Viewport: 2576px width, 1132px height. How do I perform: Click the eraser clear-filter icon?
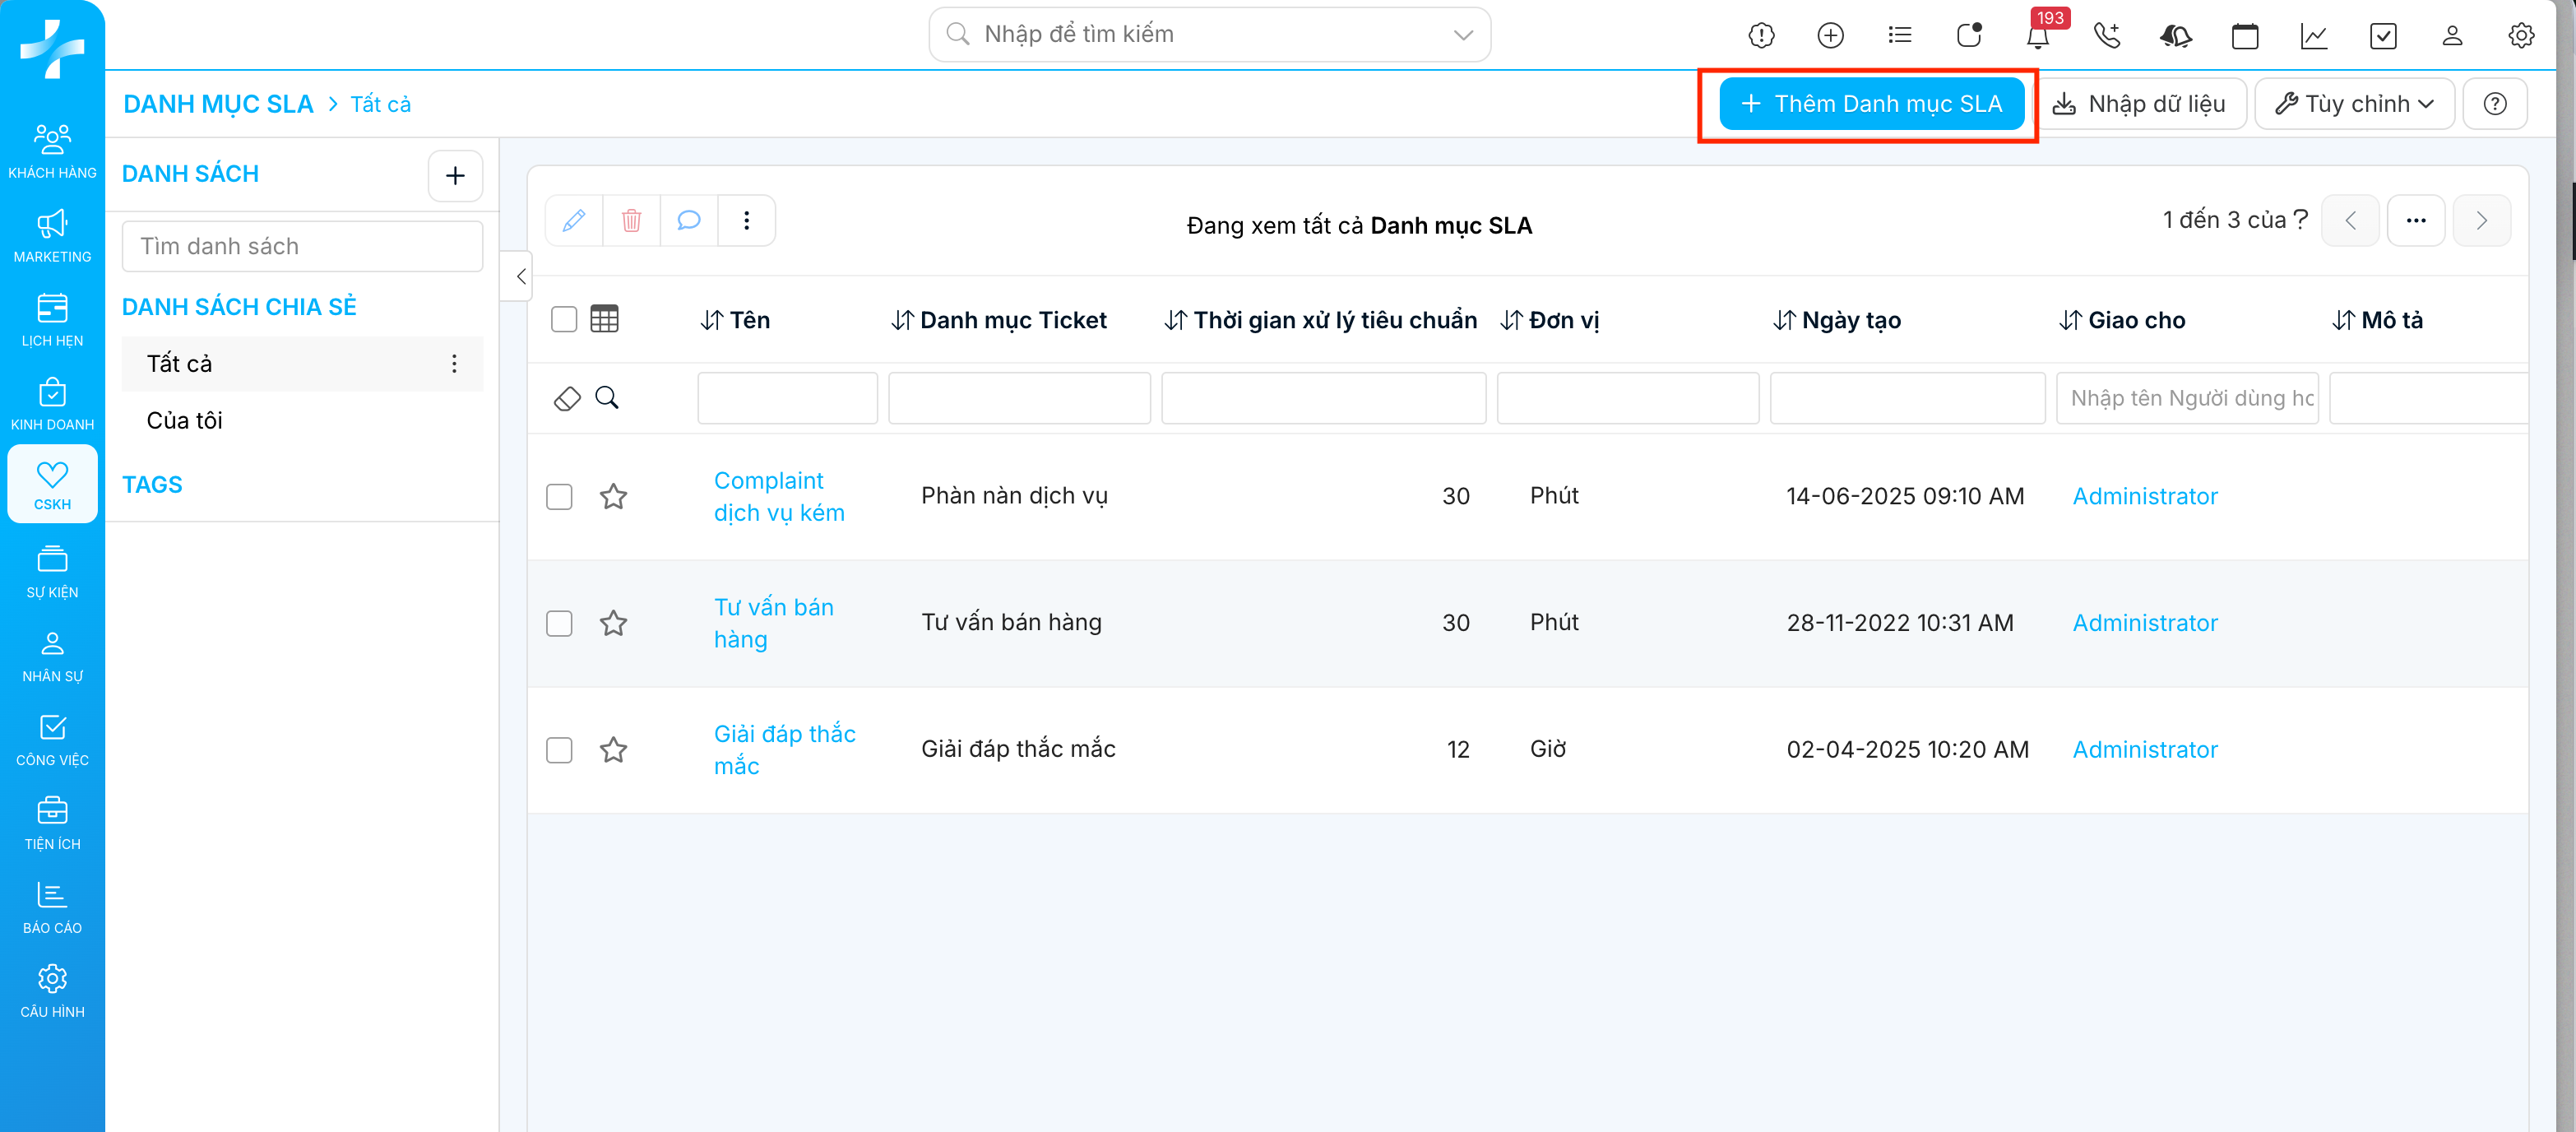click(567, 398)
